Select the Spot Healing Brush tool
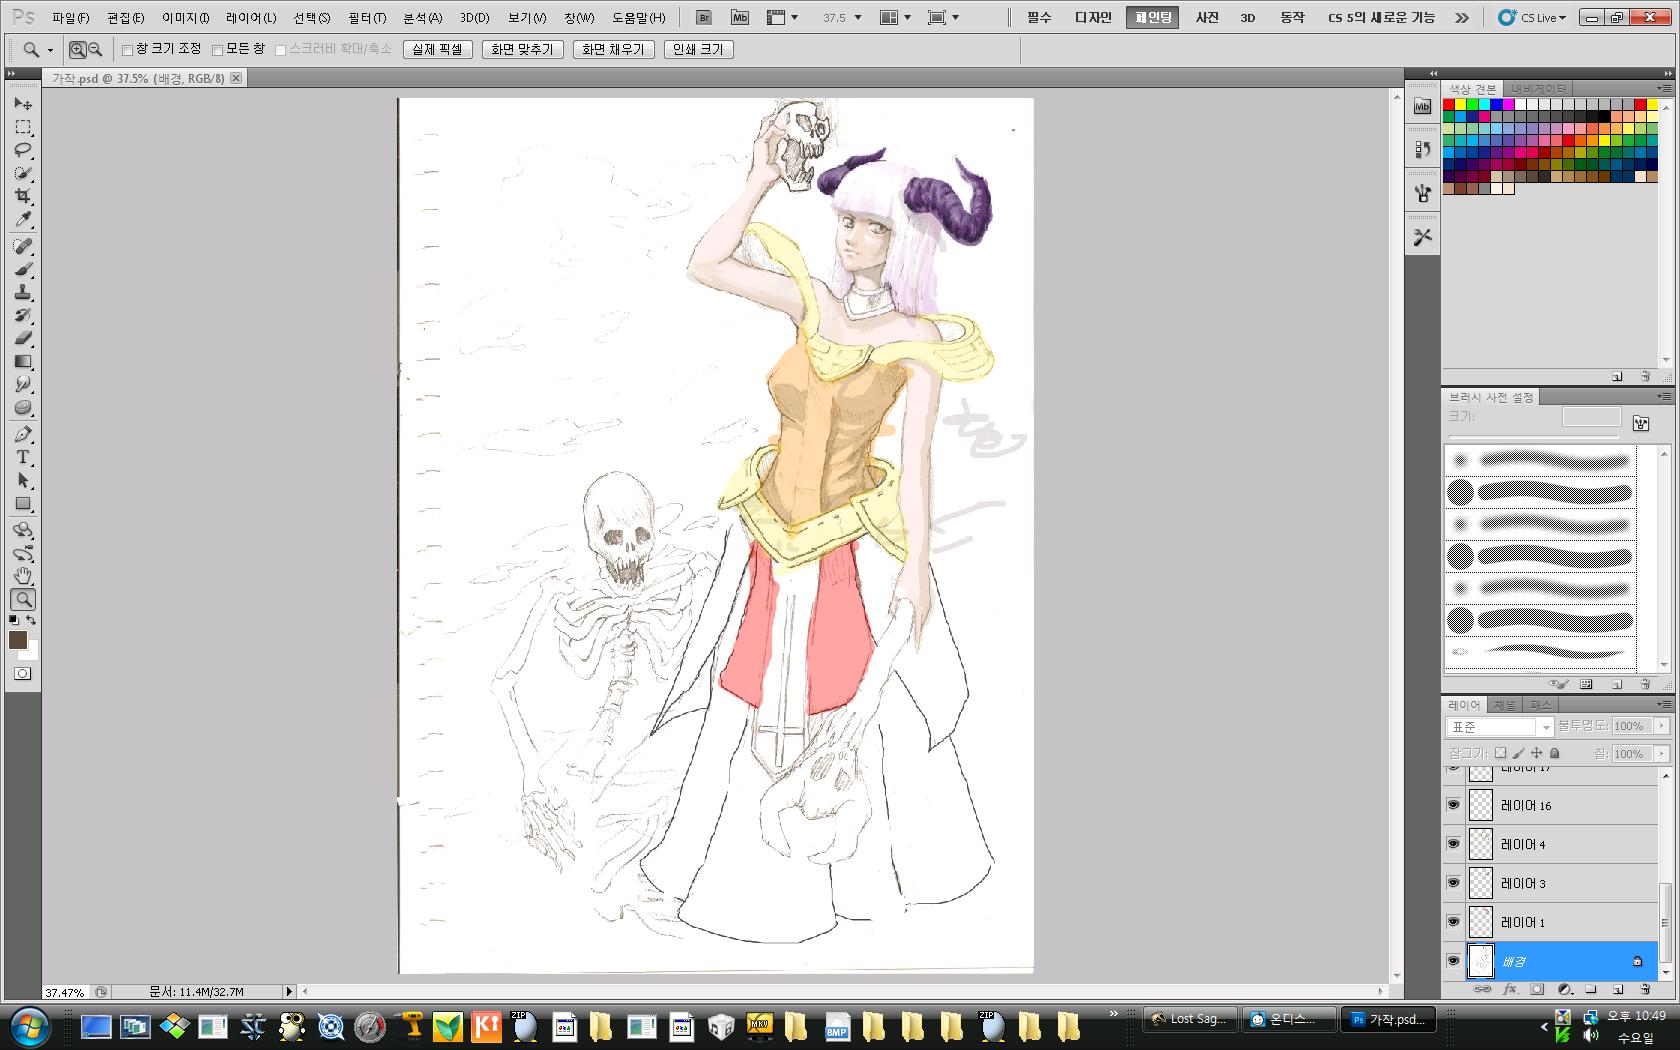Viewport: 1680px width, 1050px height. click(x=23, y=246)
